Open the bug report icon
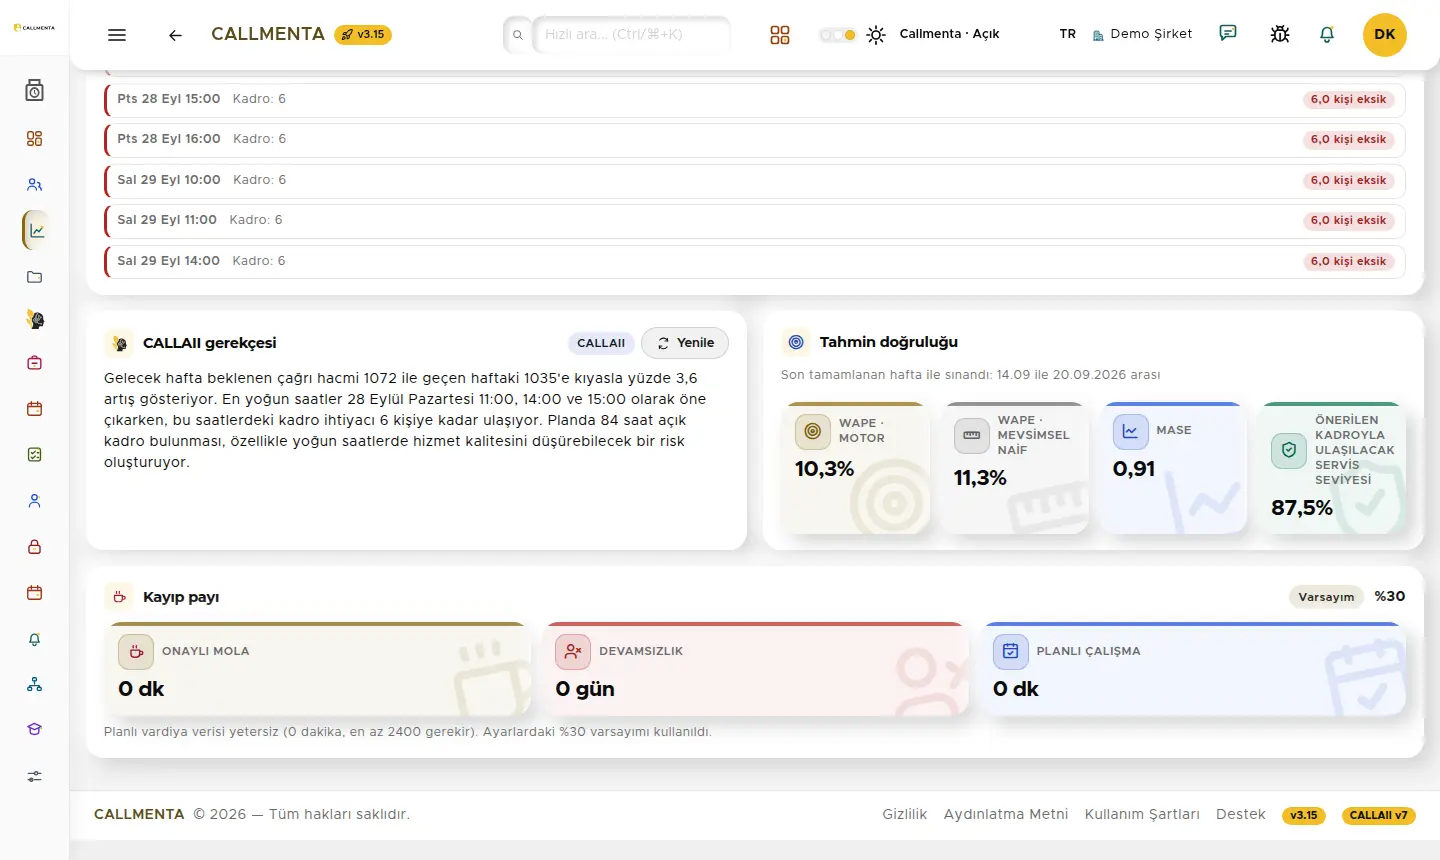1440x860 pixels. click(x=1280, y=34)
